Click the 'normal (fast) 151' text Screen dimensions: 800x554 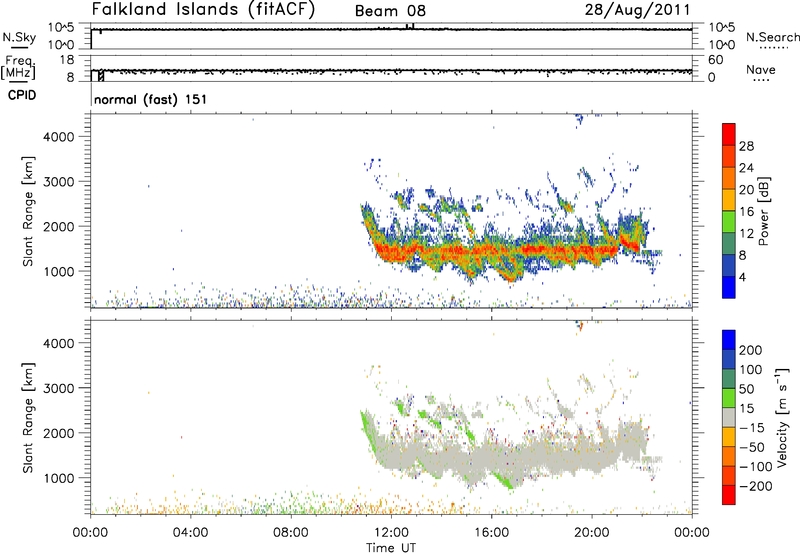point(150,99)
